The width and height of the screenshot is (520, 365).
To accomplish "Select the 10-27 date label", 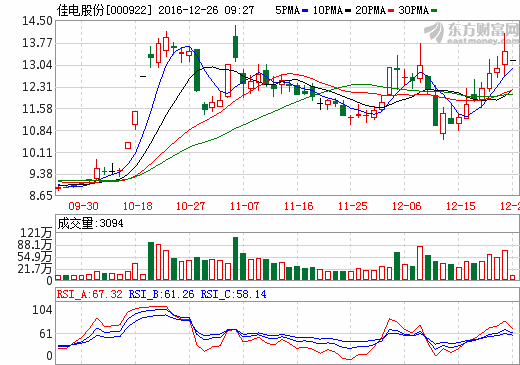I will pos(190,206).
